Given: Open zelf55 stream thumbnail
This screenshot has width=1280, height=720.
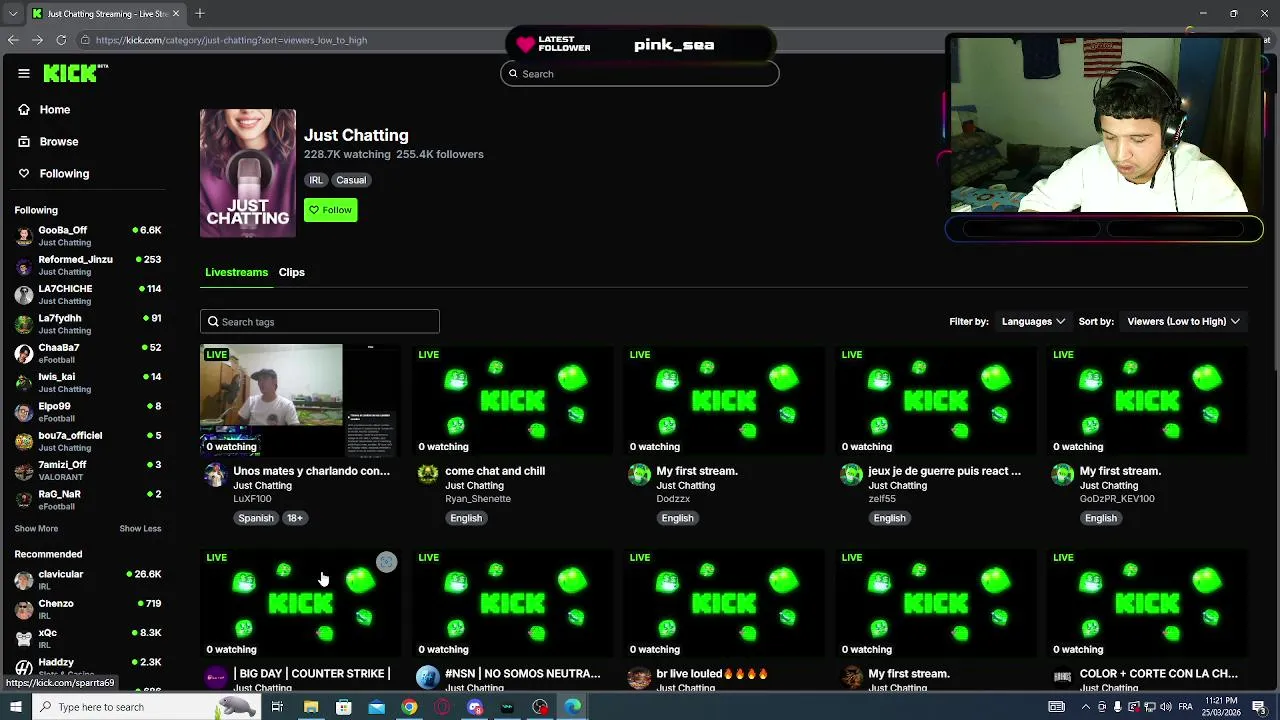Looking at the screenshot, I should tap(936, 400).
